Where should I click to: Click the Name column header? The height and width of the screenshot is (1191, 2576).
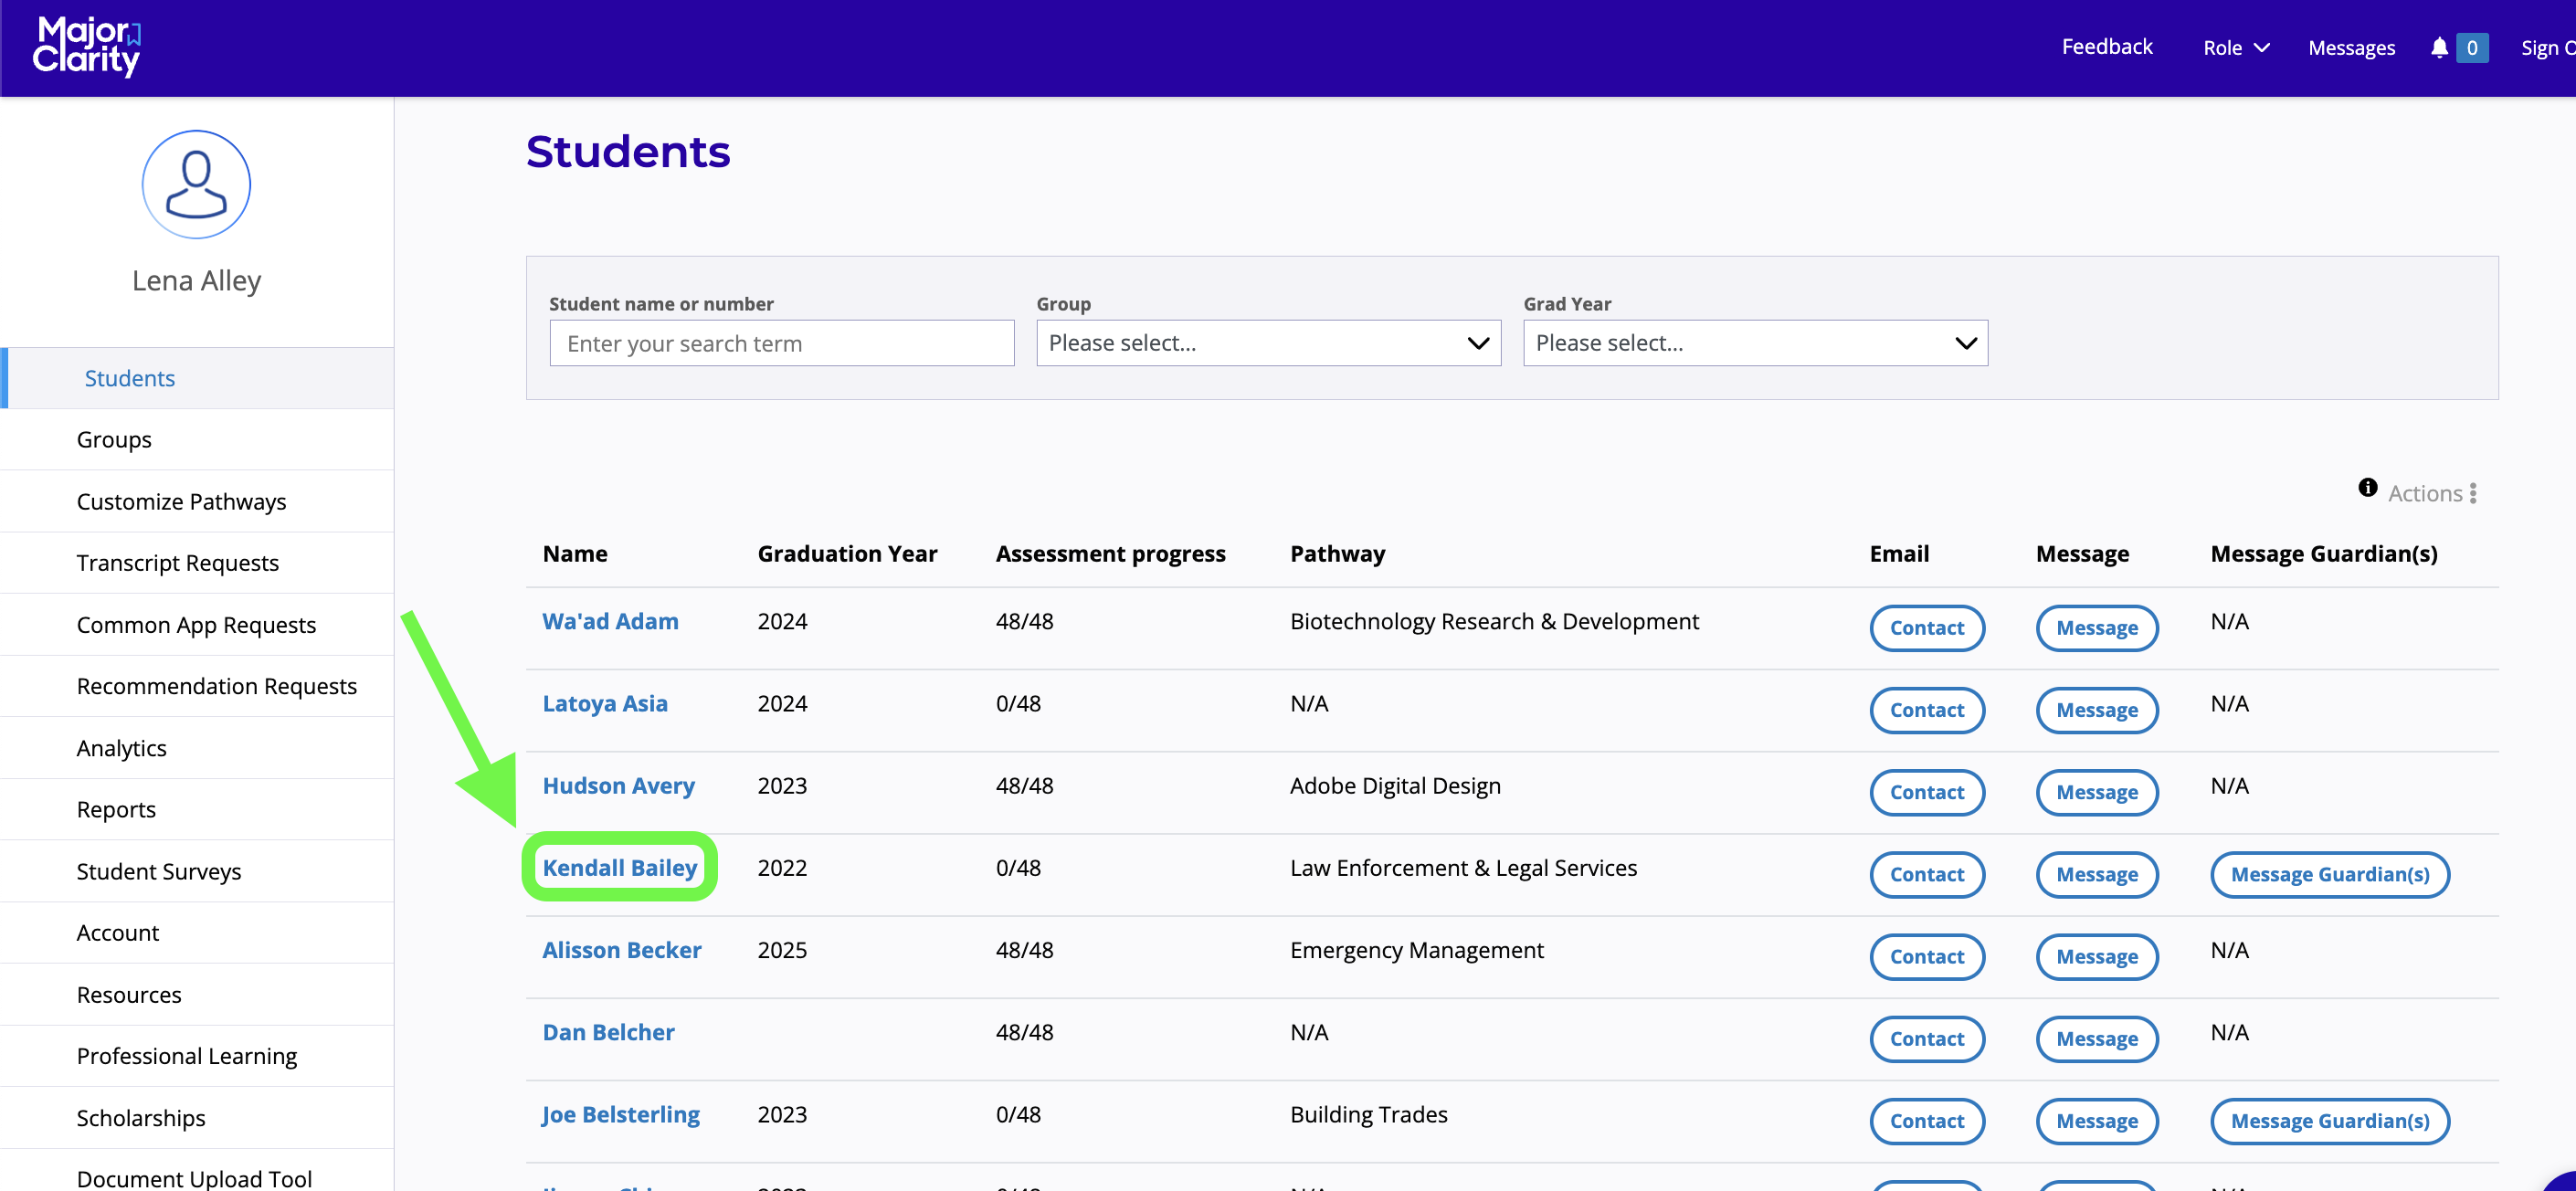pyautogui.click(x=575, y=554)
